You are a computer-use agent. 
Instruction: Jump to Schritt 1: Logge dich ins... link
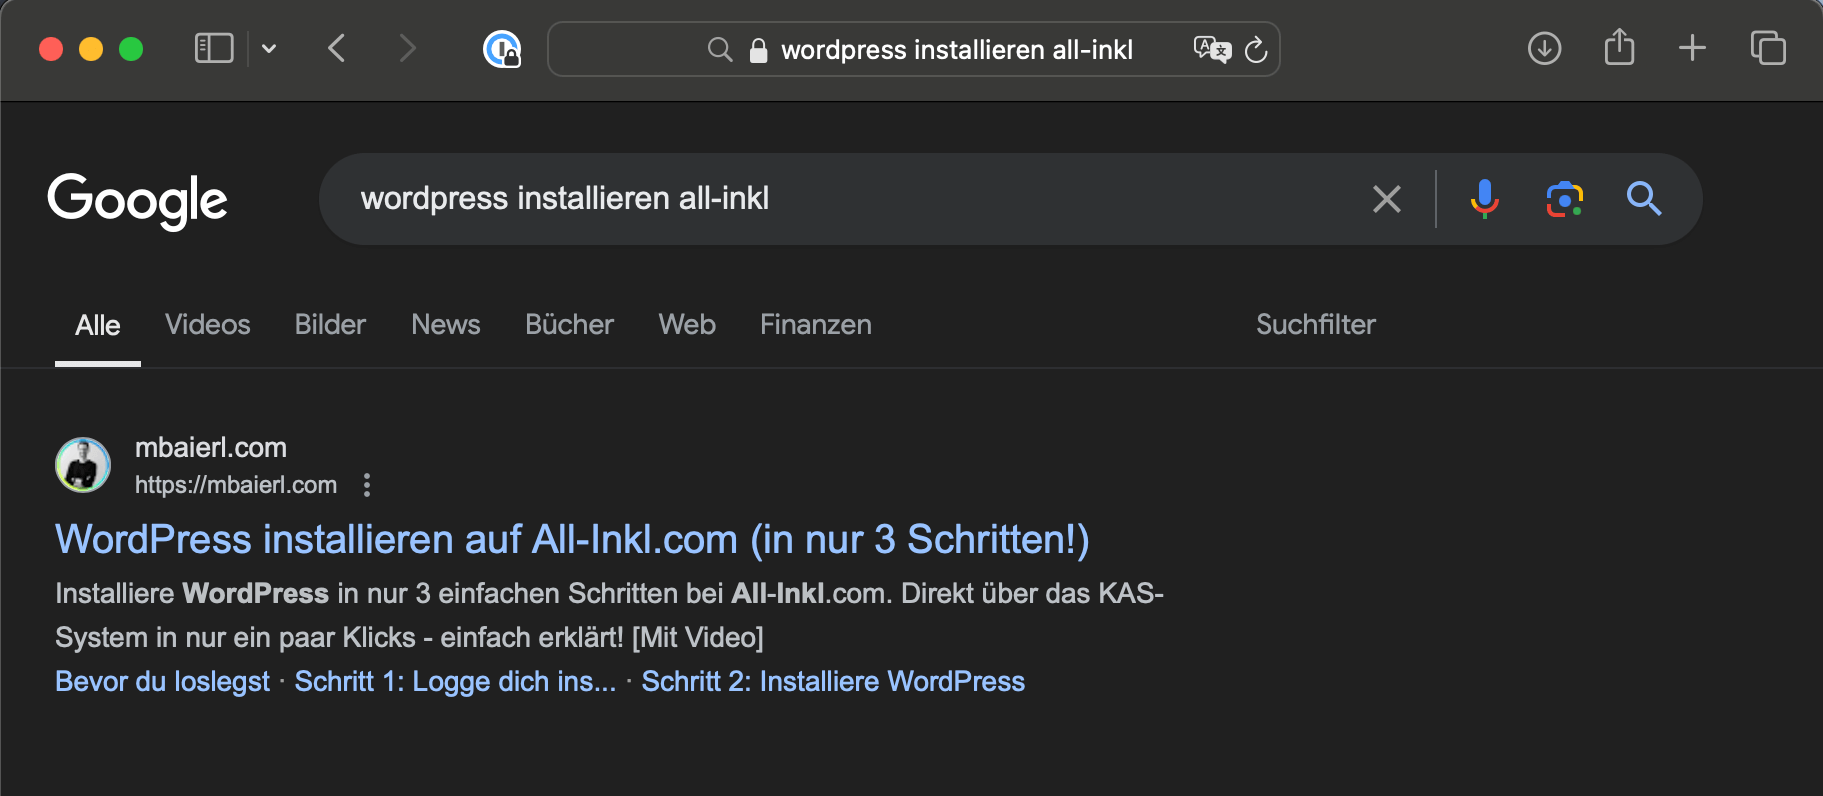pos(455,682)
